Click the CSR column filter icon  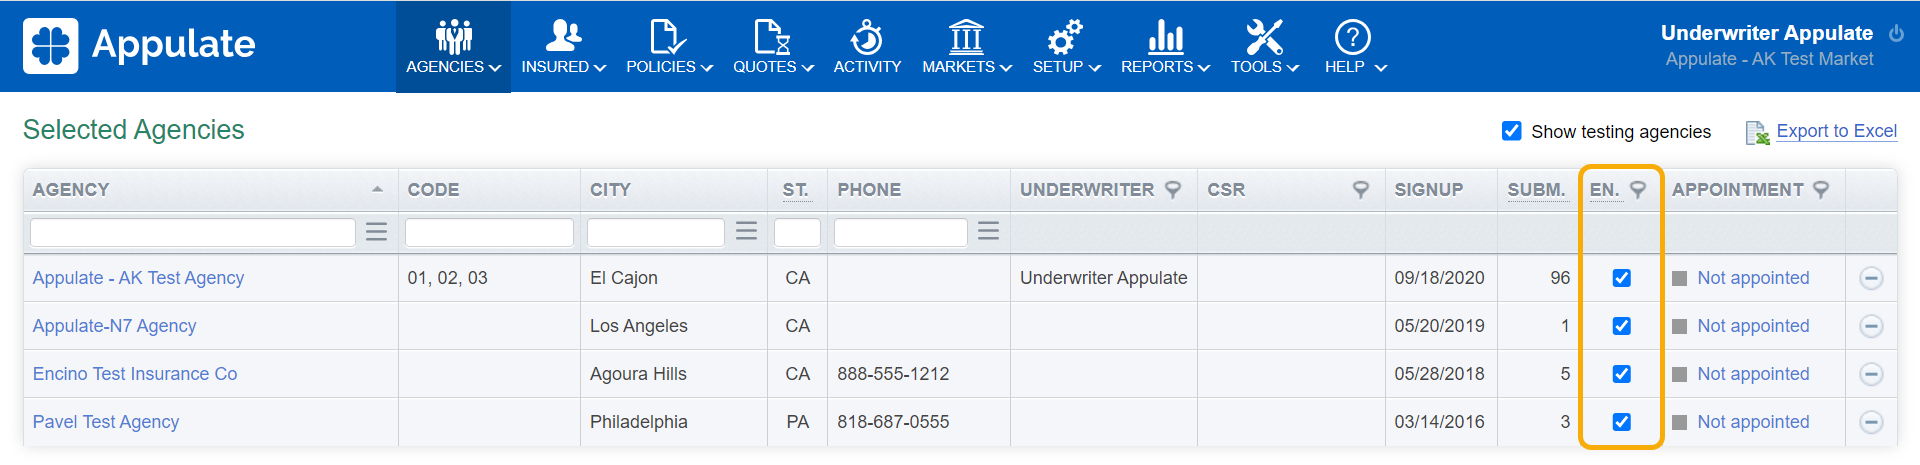[1361, 189]
